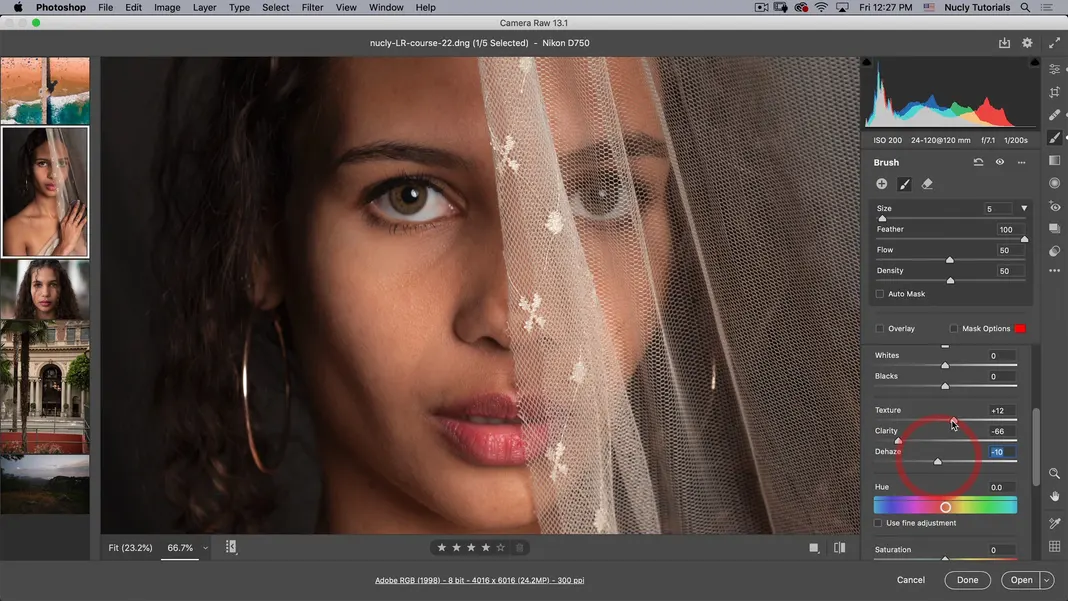
Task: Open the Presets panel icon
Action: (x=1054, y=251)
